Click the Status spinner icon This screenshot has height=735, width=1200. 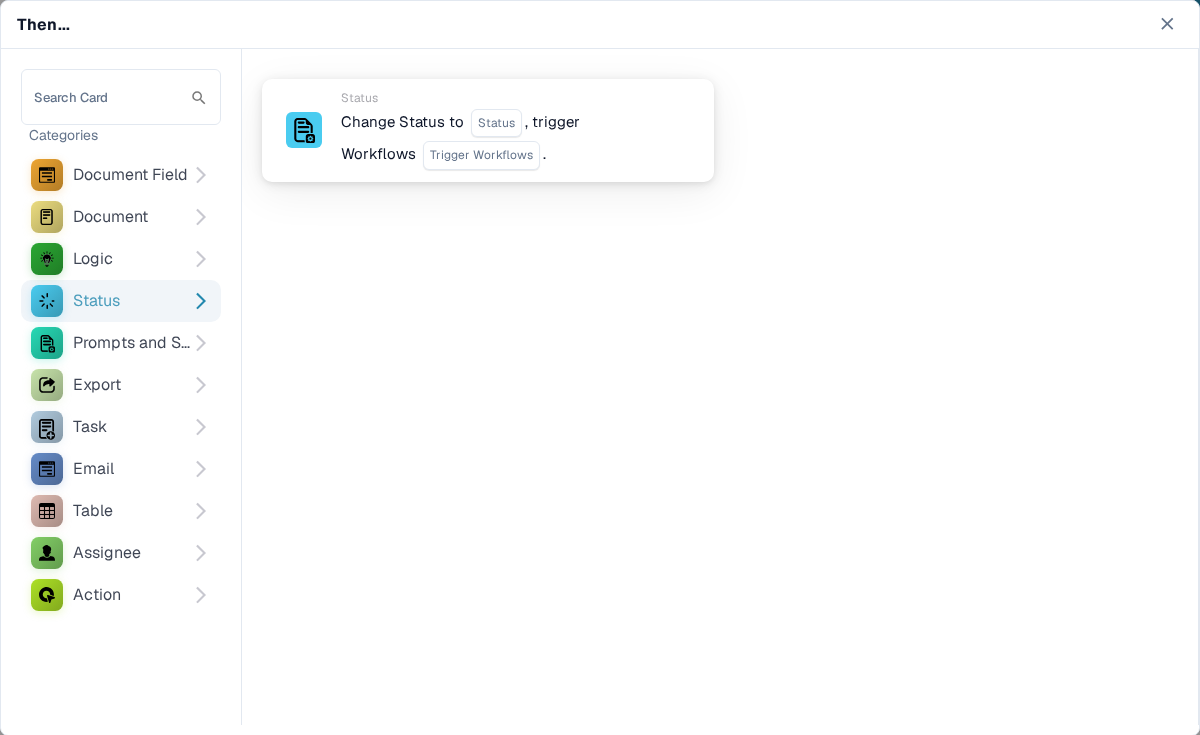pos(47,301)
